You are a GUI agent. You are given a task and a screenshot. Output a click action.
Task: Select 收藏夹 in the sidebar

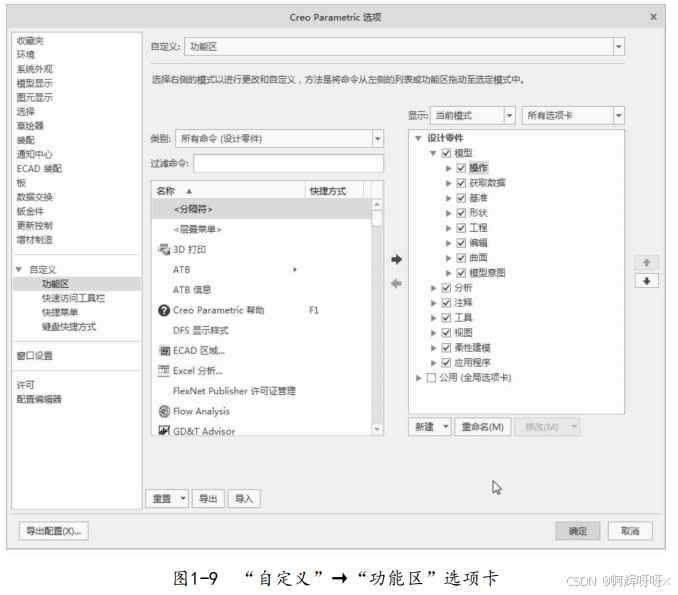[30, 41]
